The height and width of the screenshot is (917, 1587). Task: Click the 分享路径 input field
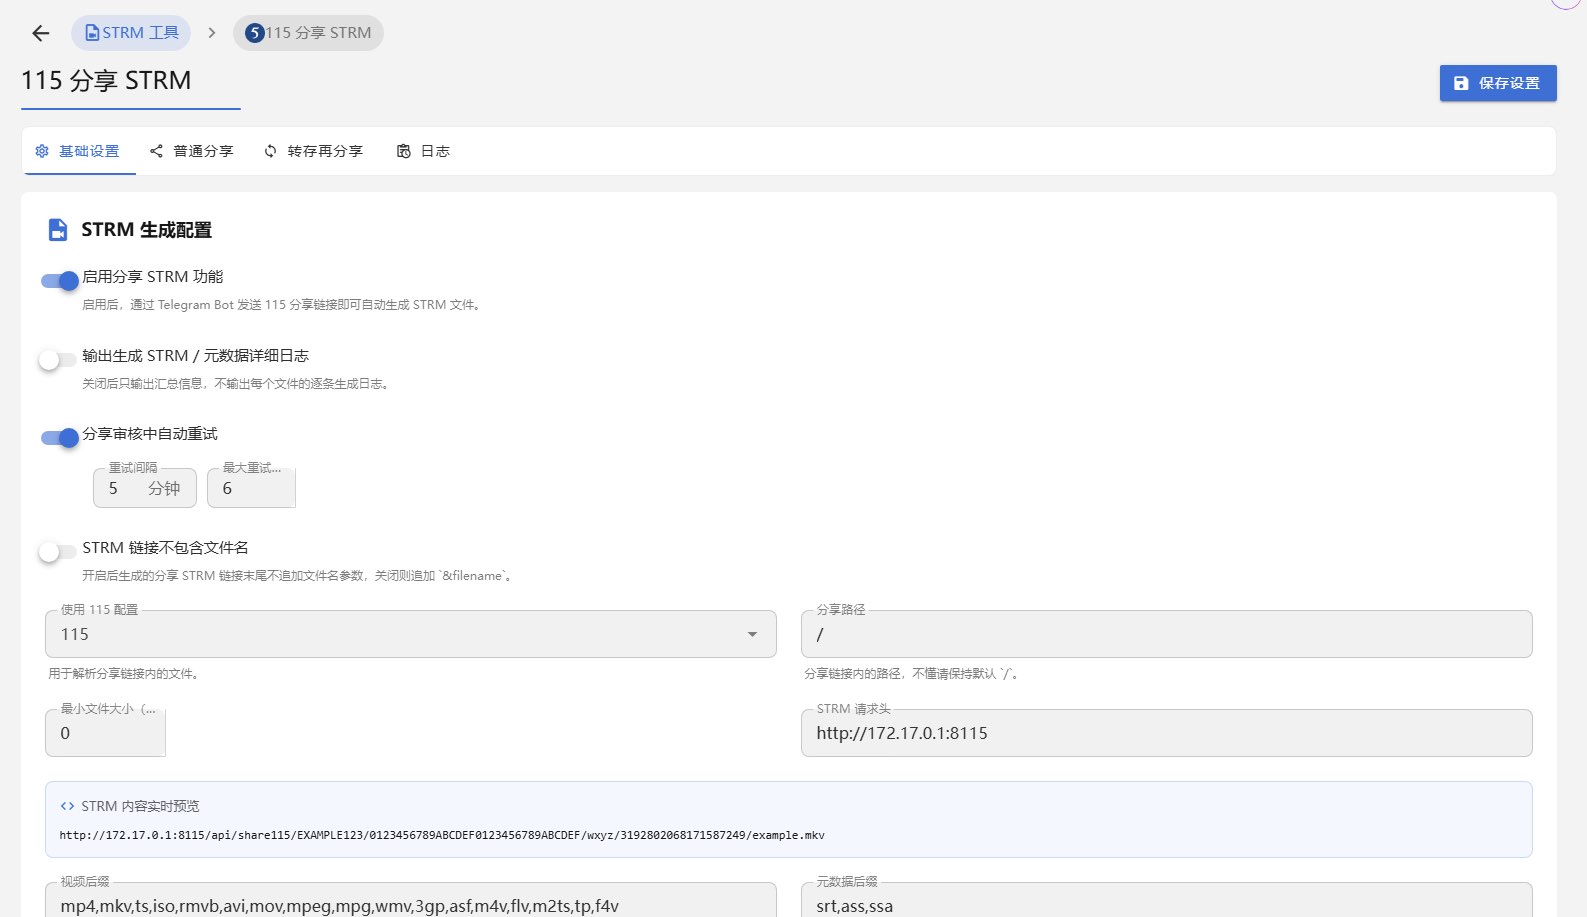[x=1167, y=634]
